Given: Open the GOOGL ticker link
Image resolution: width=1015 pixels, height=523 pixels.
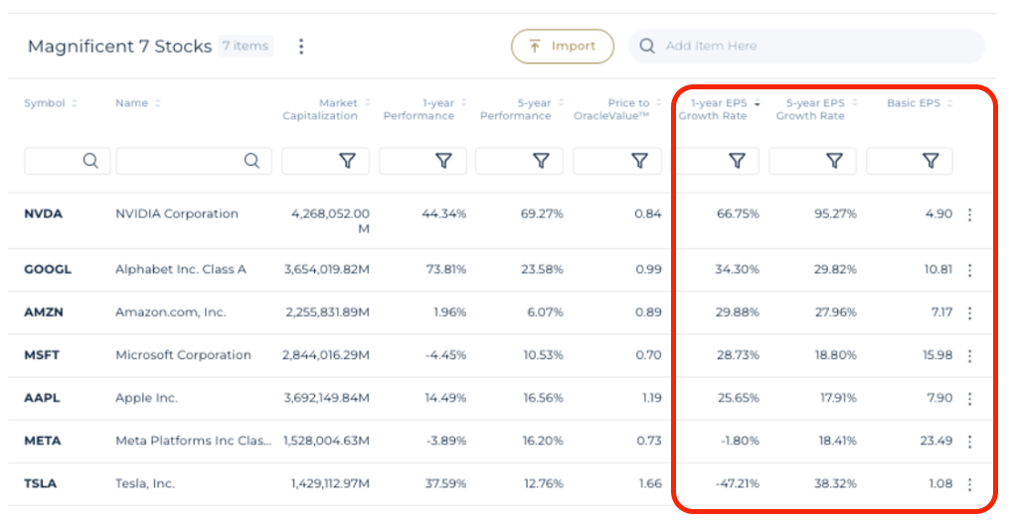Looking at the screenshot, I should tap(48, 270).
